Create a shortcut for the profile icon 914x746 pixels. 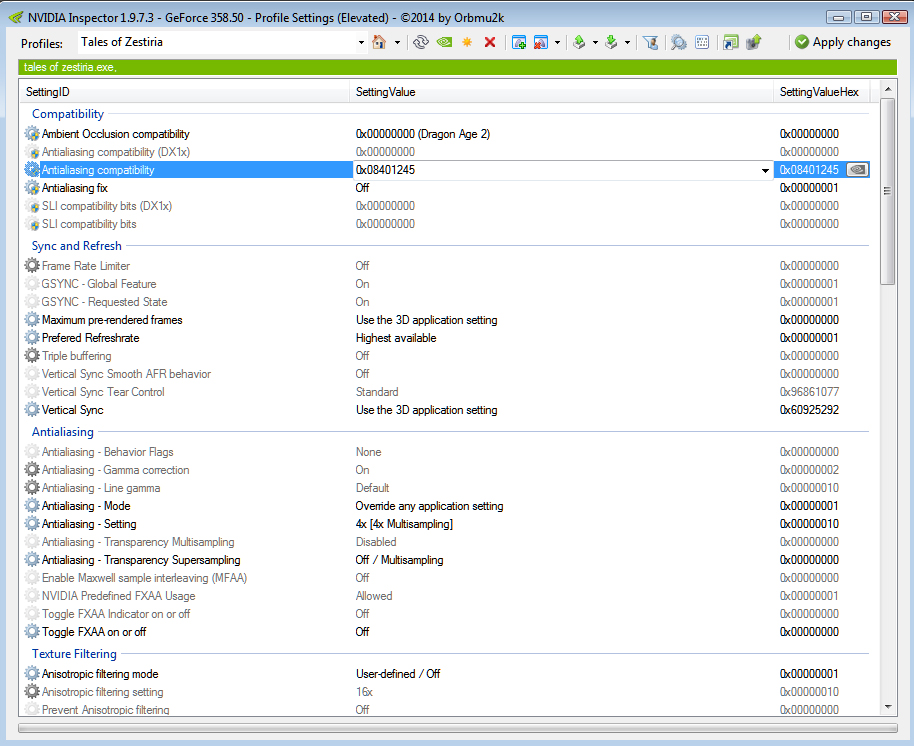point(730,42)
